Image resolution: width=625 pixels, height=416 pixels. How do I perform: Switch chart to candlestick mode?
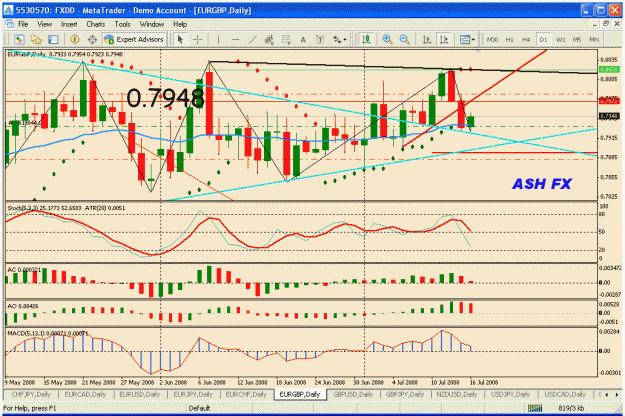366,39
